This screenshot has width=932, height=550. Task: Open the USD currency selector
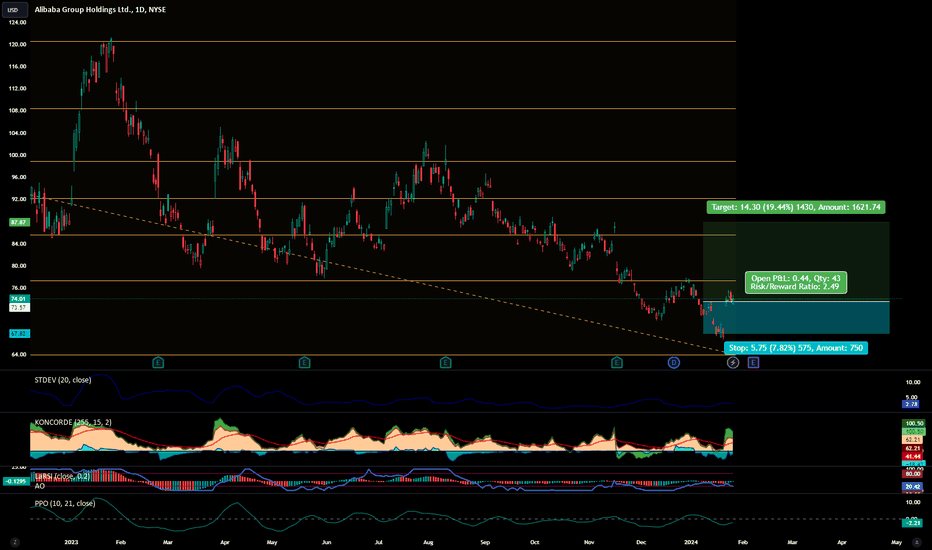(13, 10)
